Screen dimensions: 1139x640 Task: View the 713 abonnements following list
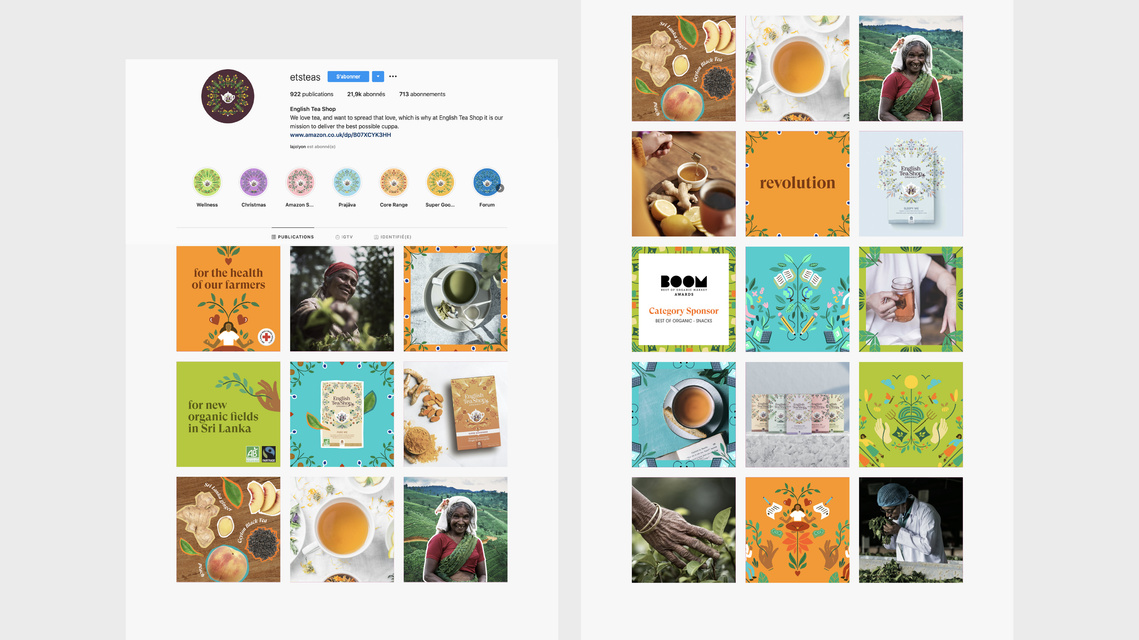tap(422, 94)
